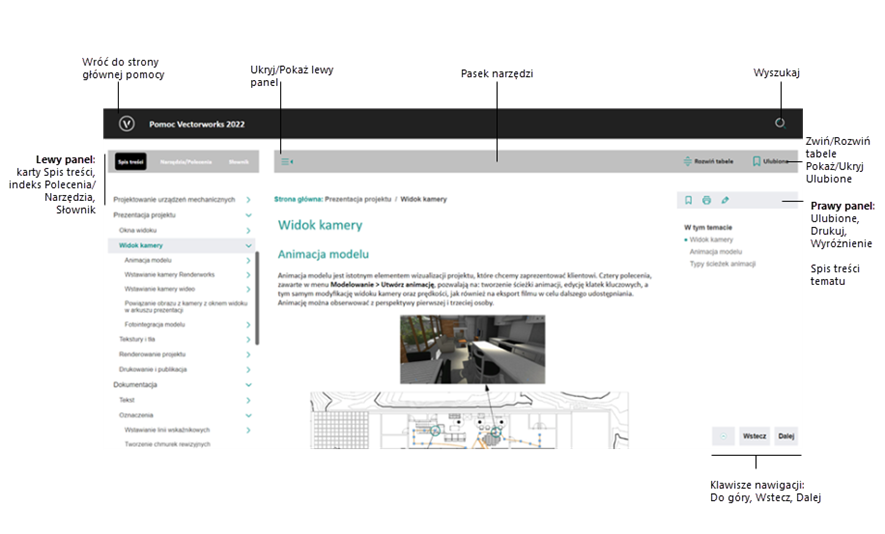
Task: Expand Wstawianie kamery wideo chevron
Action: 248,289
